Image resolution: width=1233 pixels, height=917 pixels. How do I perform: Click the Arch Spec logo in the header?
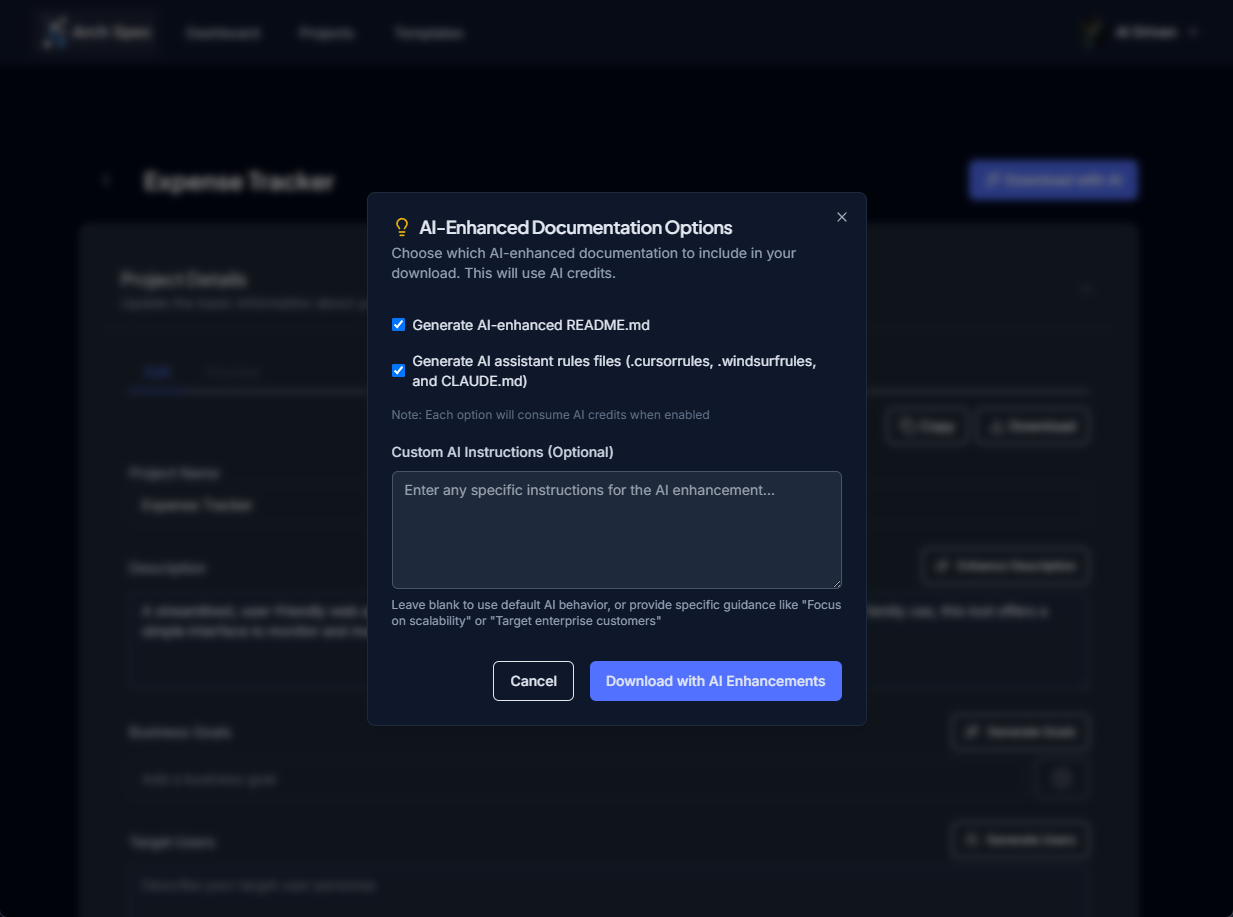[x=97, y=32]
